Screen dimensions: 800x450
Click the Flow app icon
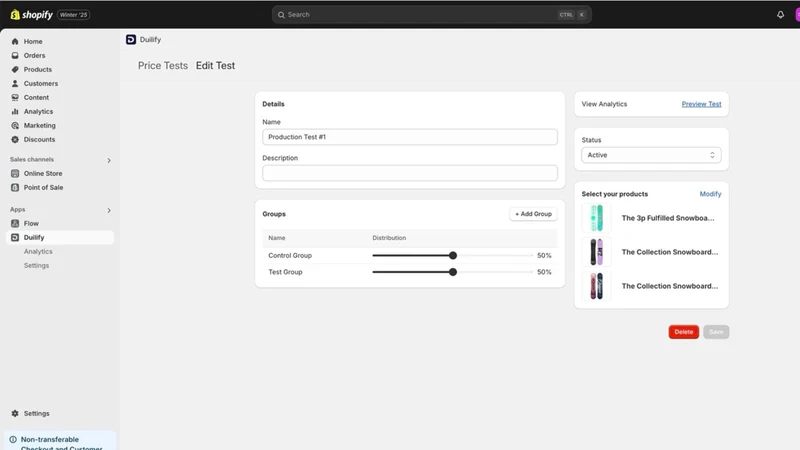point(15,223)
